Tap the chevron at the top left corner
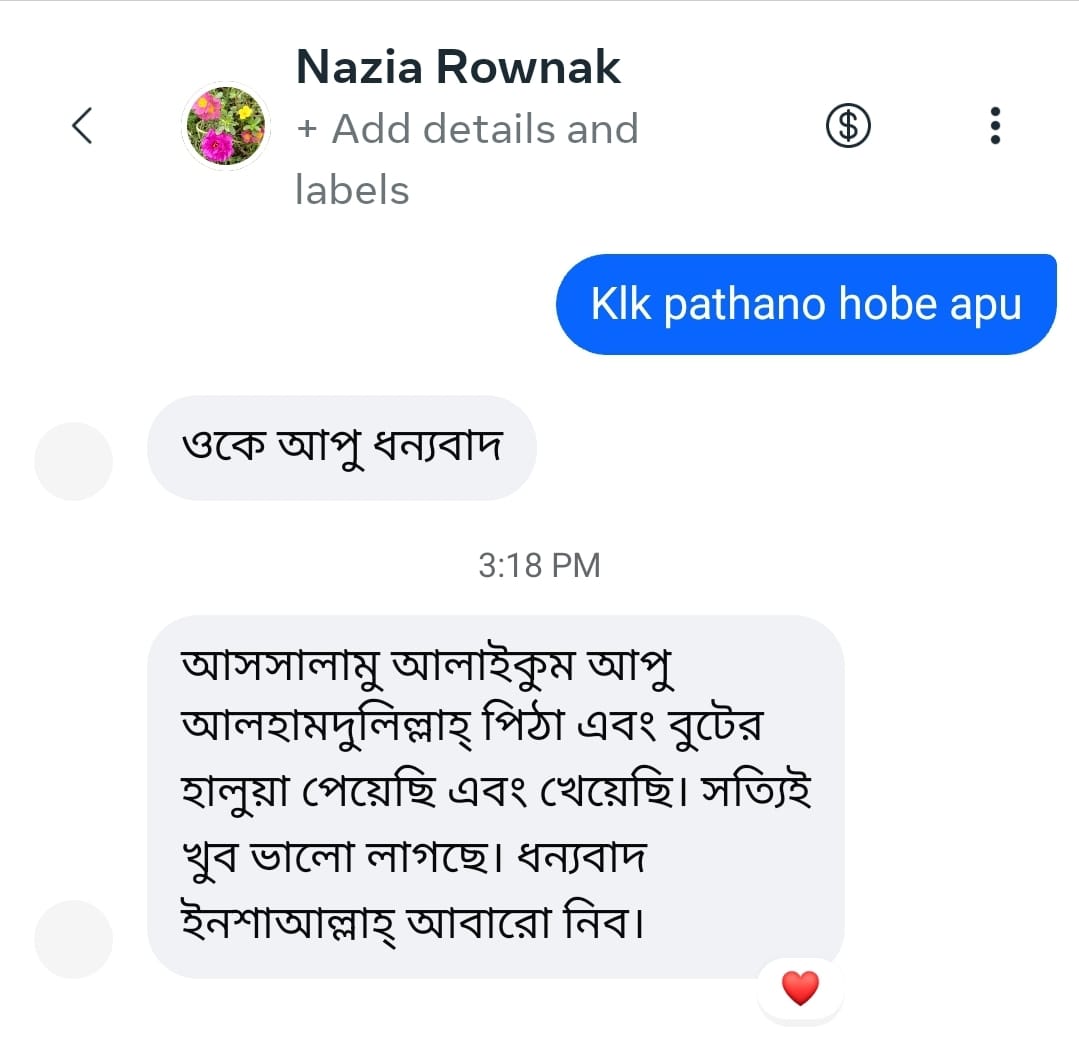1079x1052 pixels. point(83,127)
